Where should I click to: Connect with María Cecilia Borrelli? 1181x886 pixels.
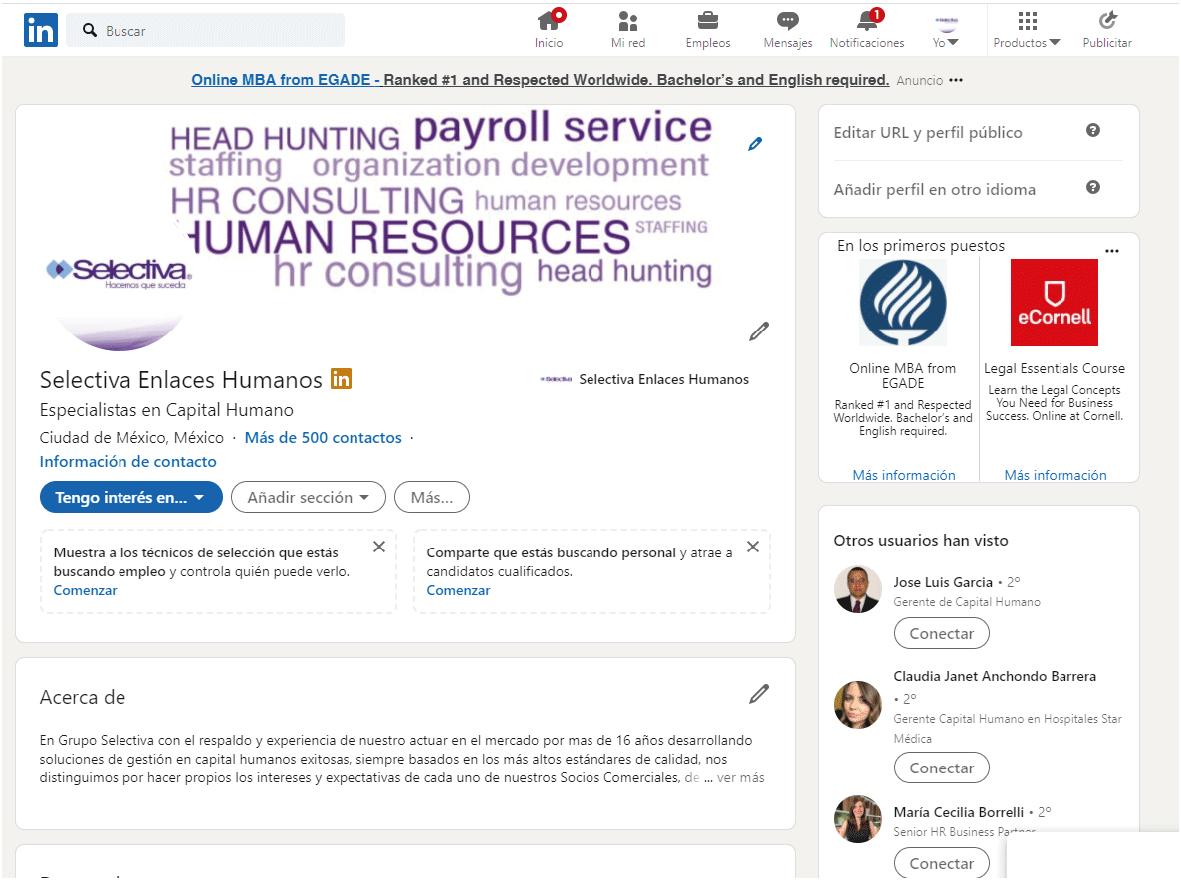941,863
